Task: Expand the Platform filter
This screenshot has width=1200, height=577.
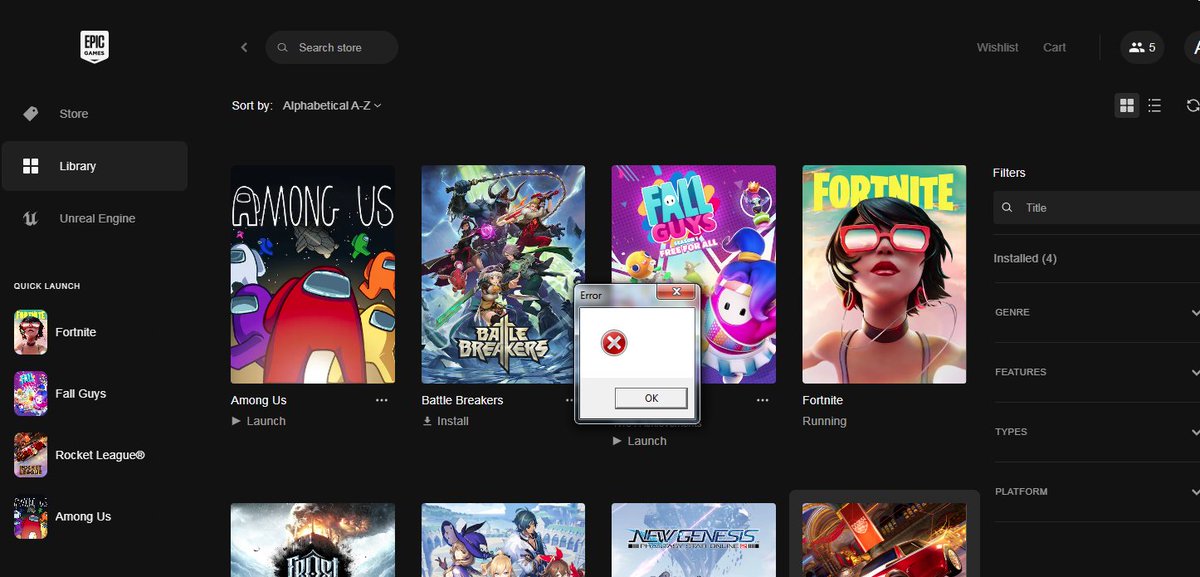Action: click(x=1097, y=492)
